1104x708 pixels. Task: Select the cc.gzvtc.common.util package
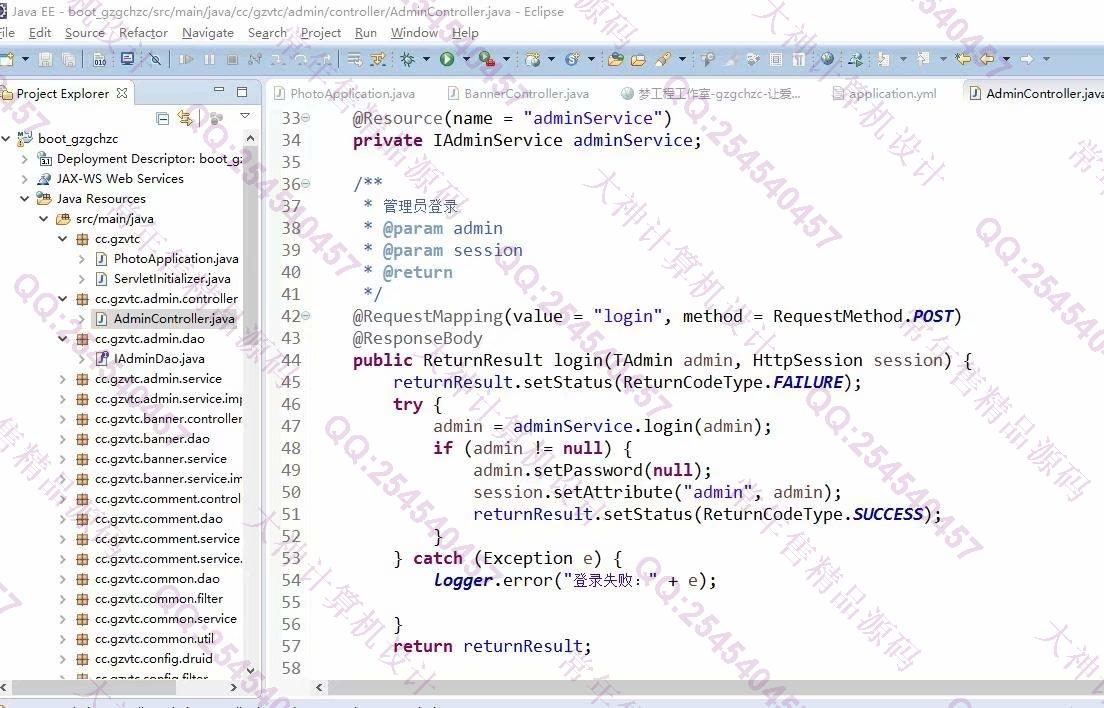[154, 639]
